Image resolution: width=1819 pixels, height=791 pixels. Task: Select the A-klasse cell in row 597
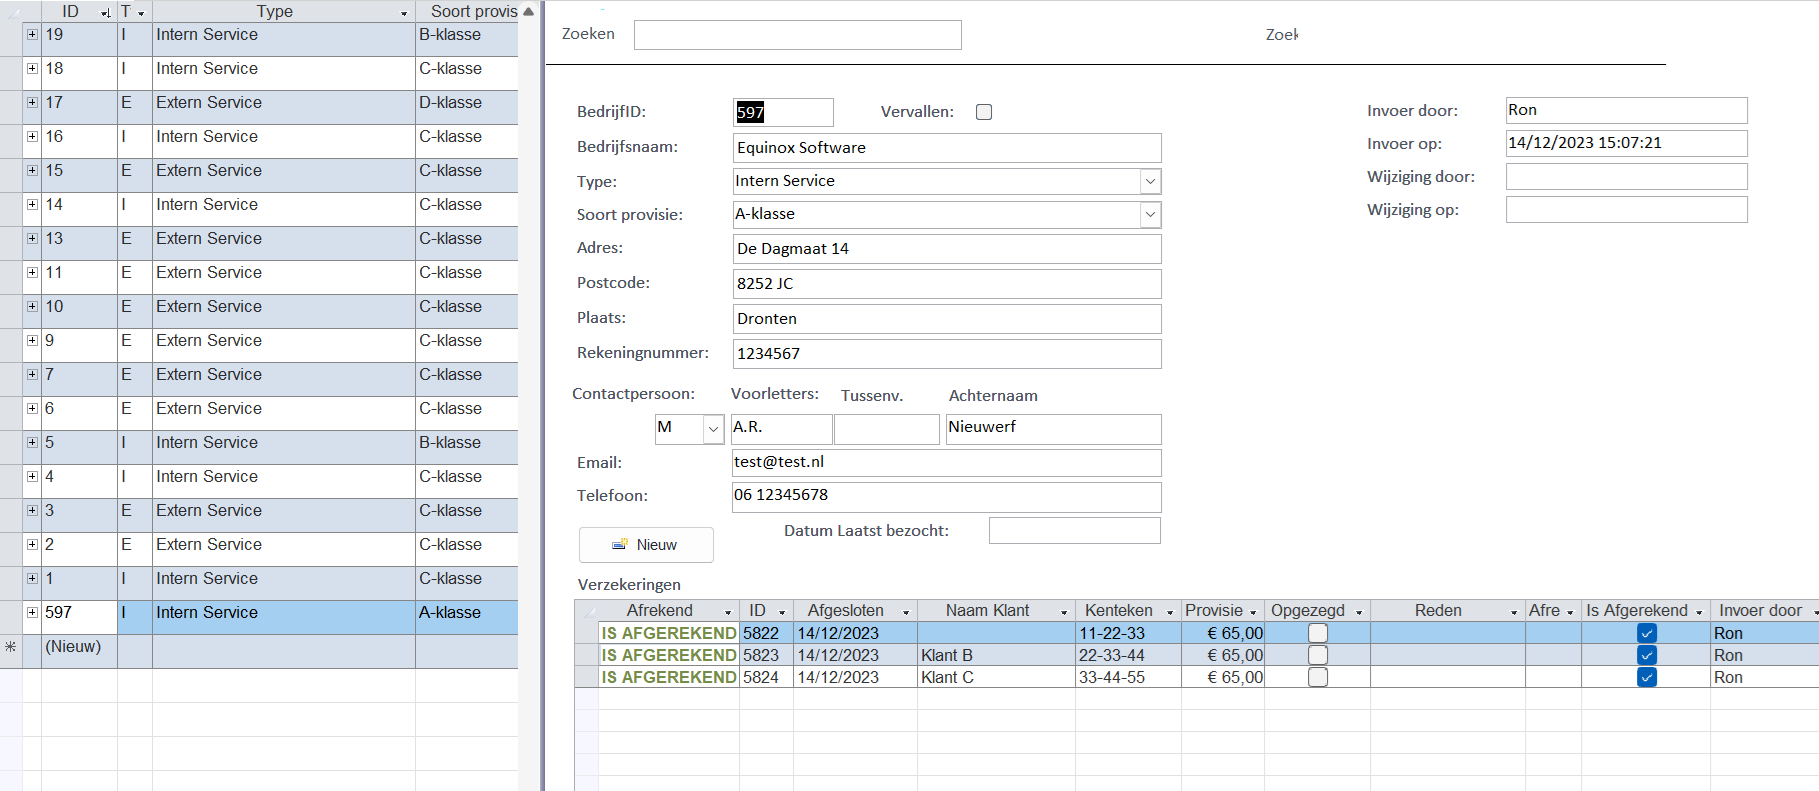point(467,617)
